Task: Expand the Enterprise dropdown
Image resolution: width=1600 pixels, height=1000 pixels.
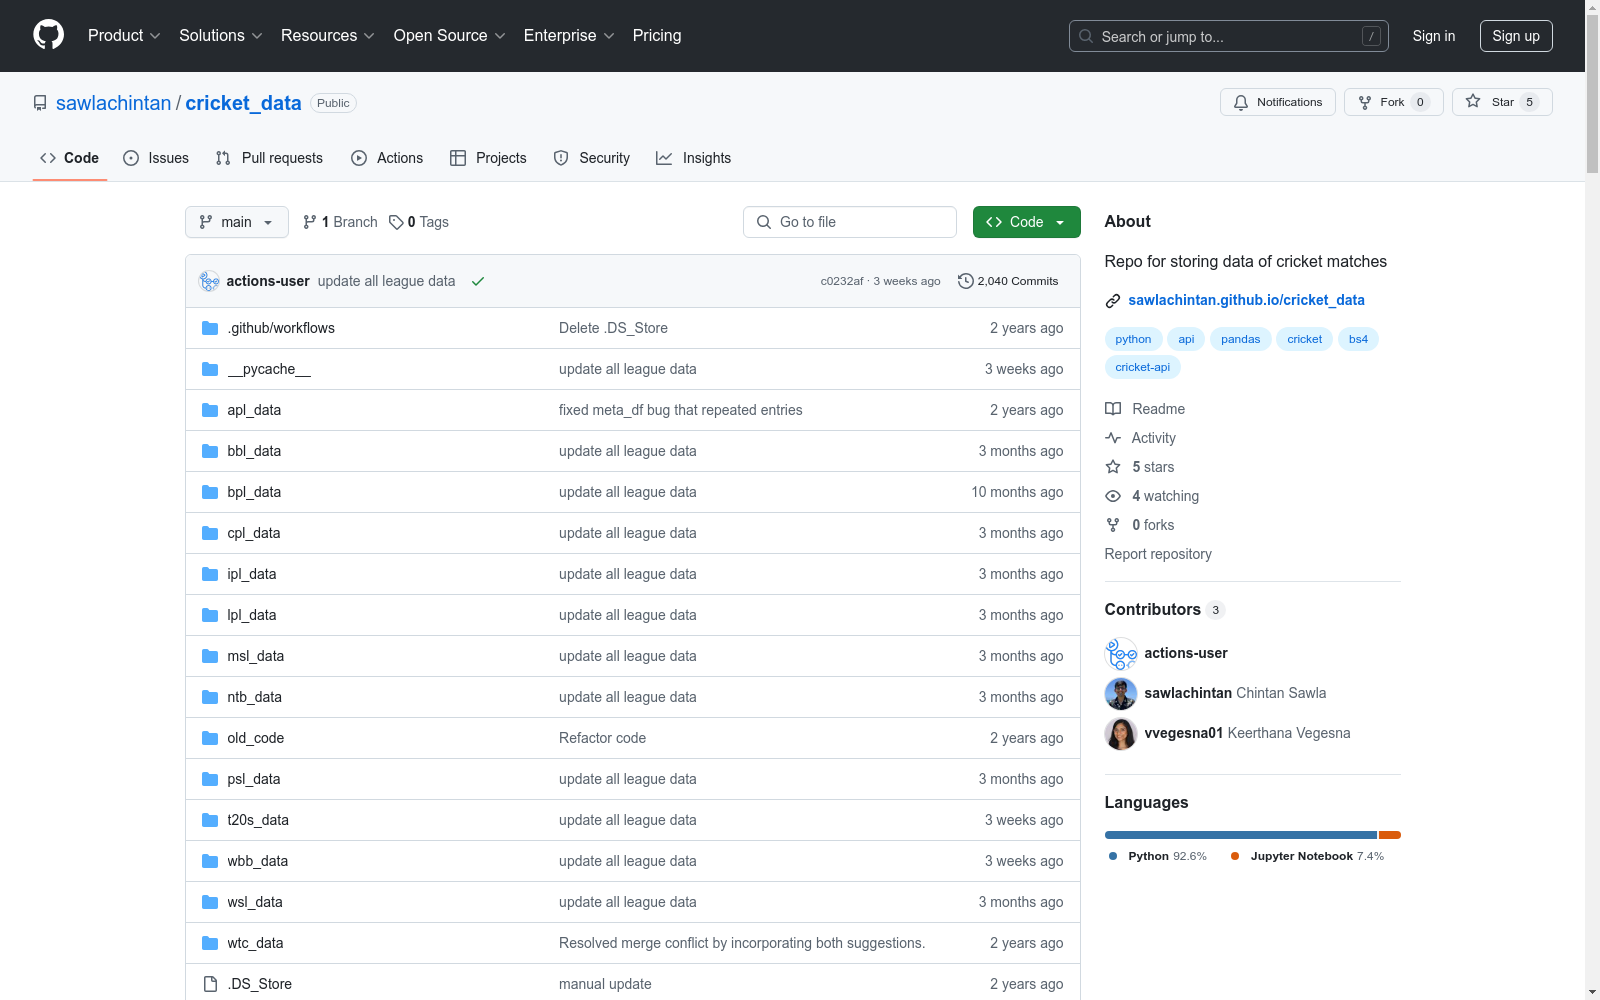Action: point(569,35)
